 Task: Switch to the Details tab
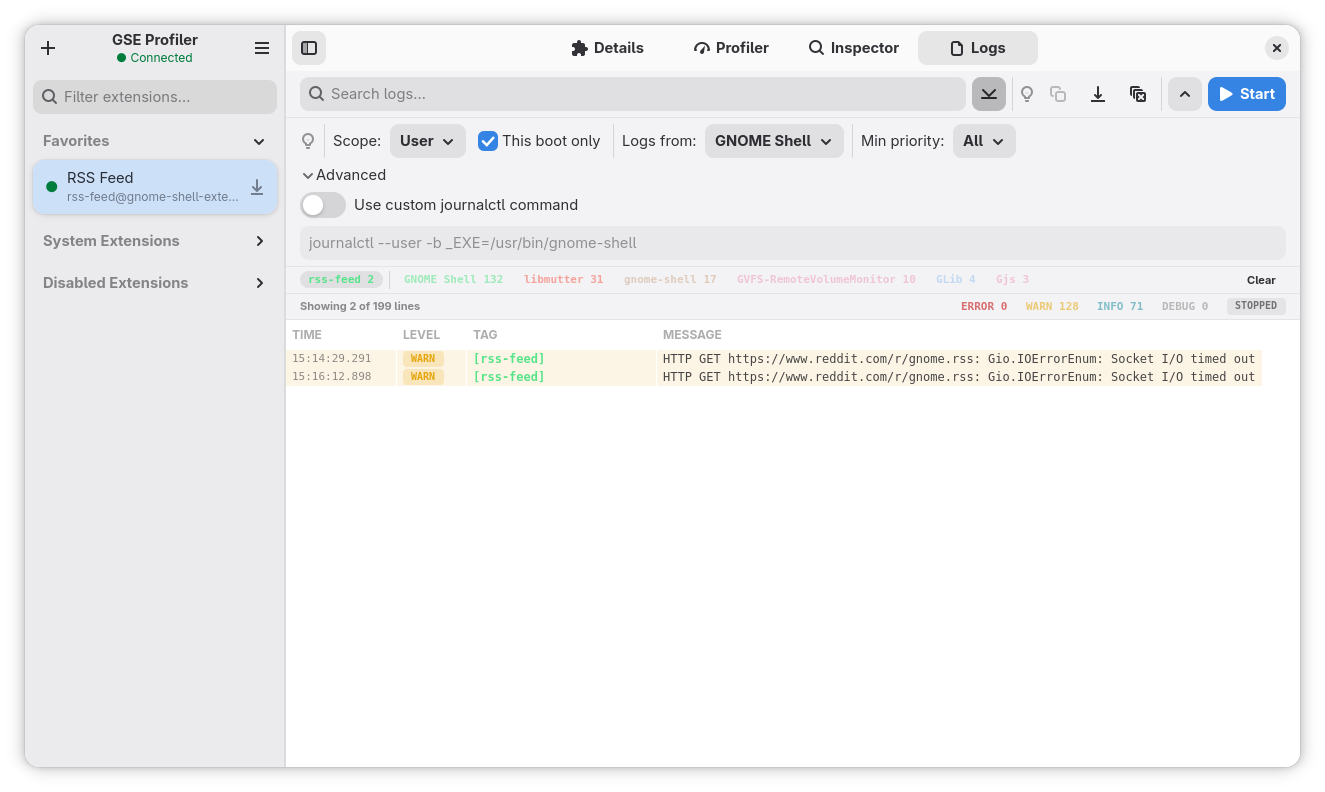pyautogui.click(x=607, y=48)
